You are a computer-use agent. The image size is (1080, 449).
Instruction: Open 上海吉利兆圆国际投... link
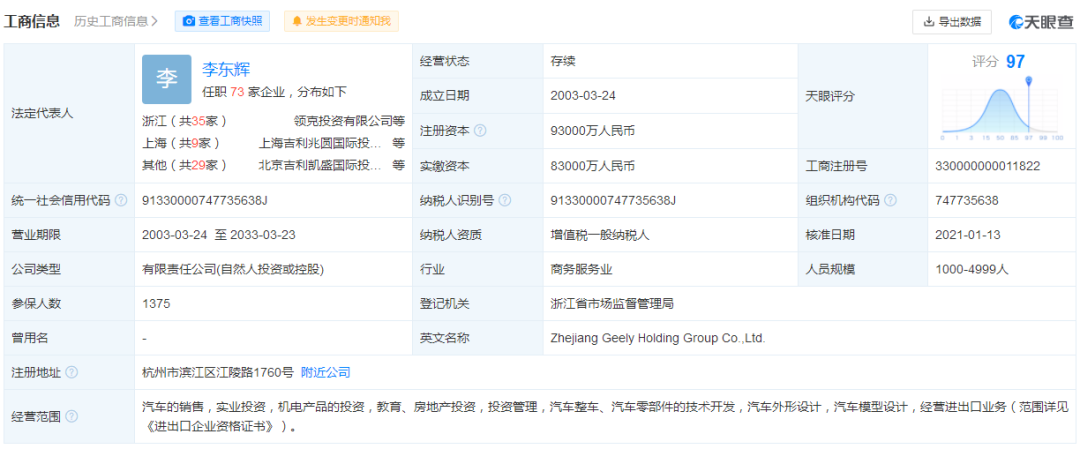(320, 143)
